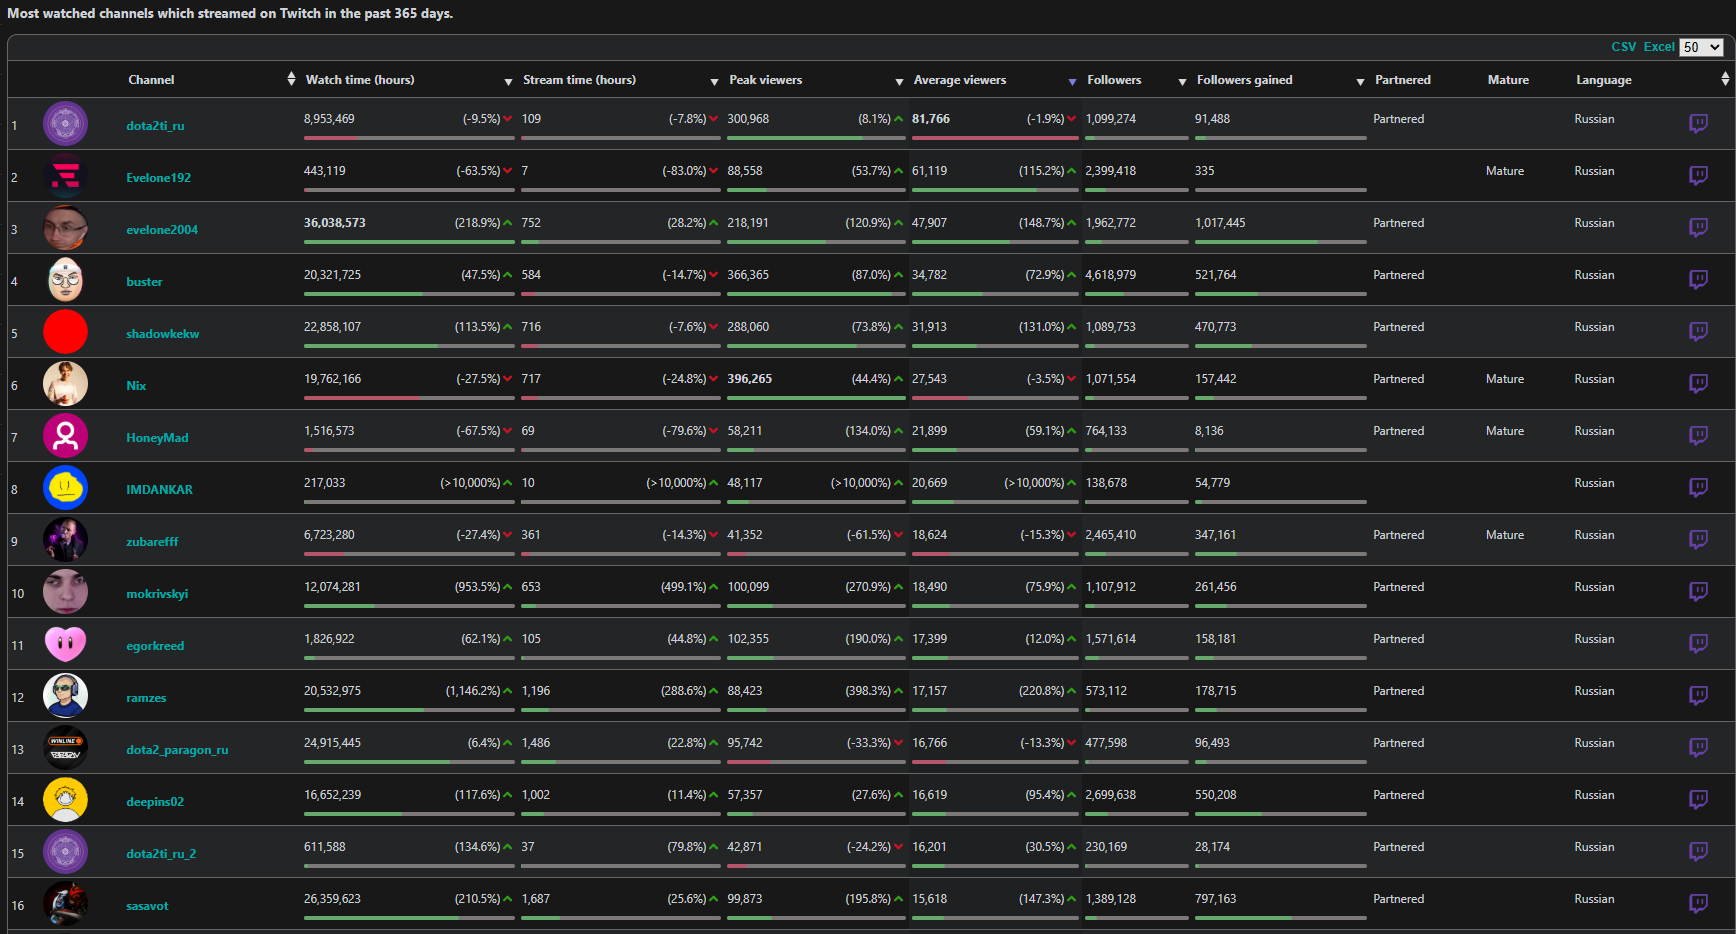Select watch time value 217,033
1736x934 pixels.
[325, 483]
